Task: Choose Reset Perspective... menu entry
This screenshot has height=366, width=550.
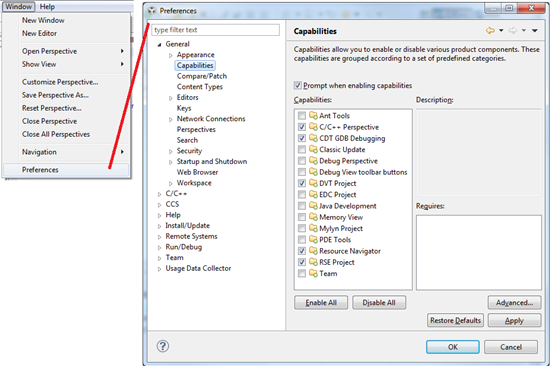Action: pos(66,108)
